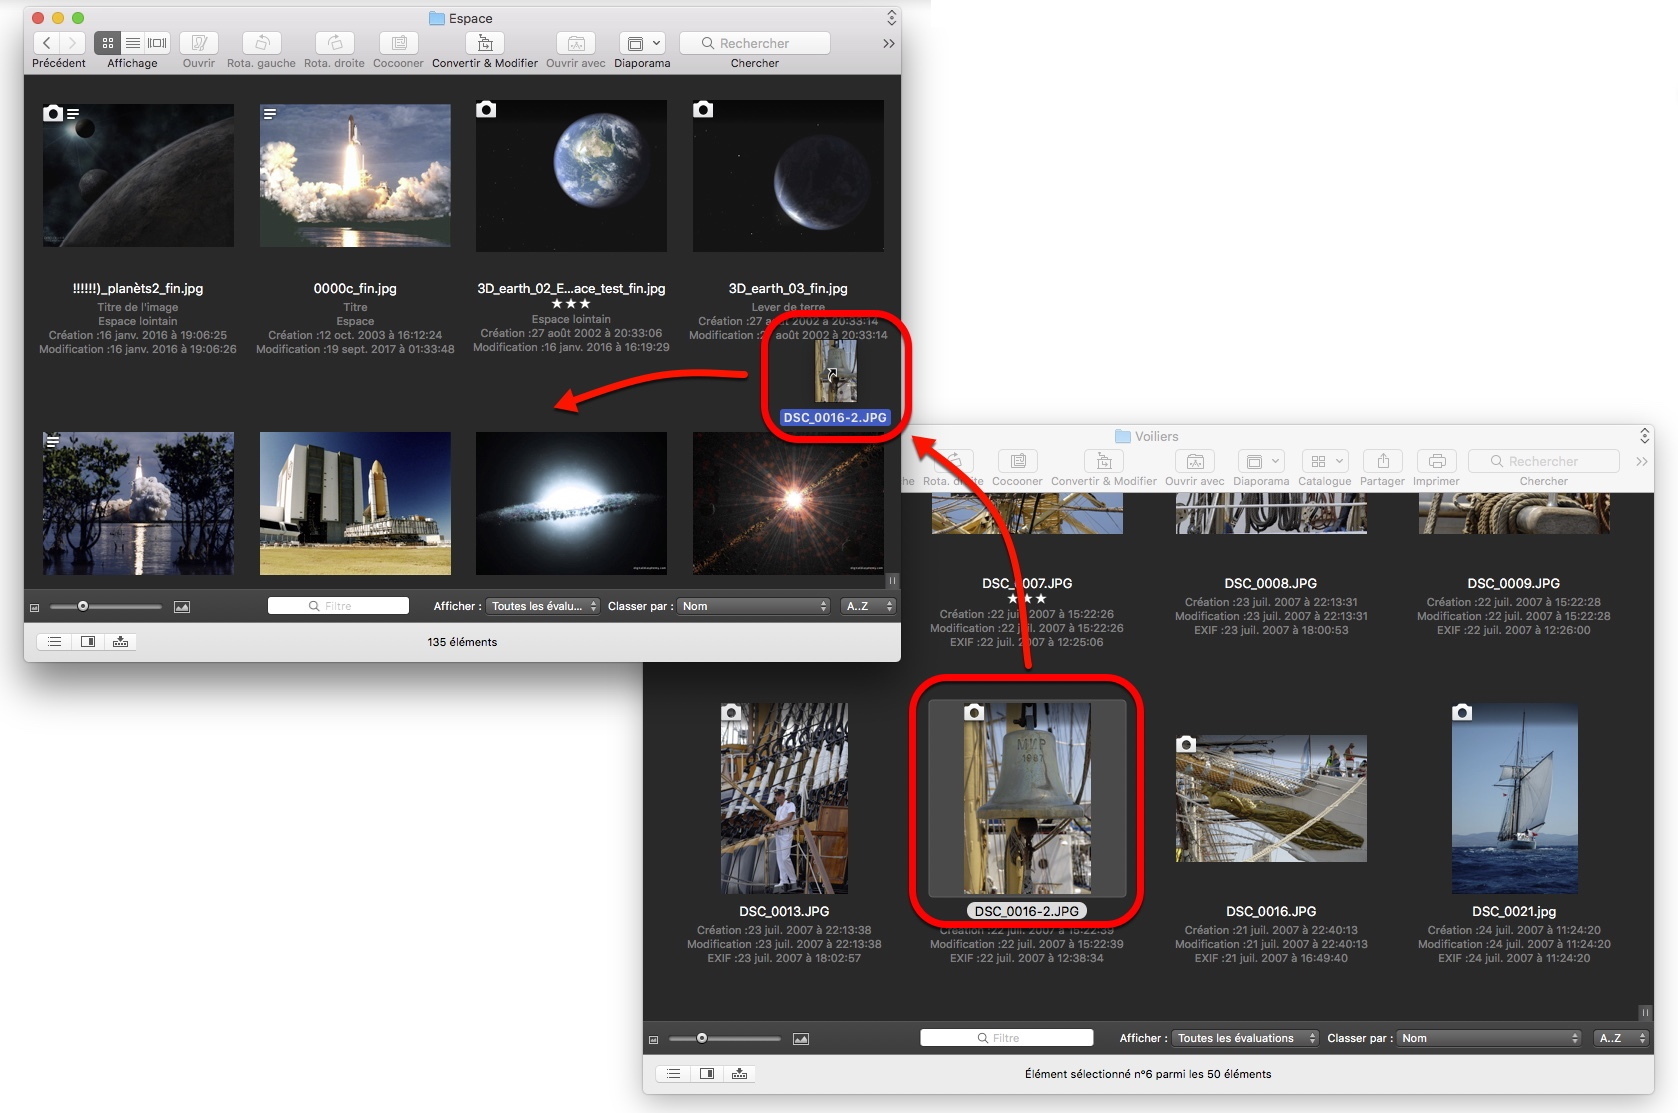This screenshot has height=1113, width=1678.
Task: Click the Rota. droite icon in Espace window
Action: click(x=335, y=43)
